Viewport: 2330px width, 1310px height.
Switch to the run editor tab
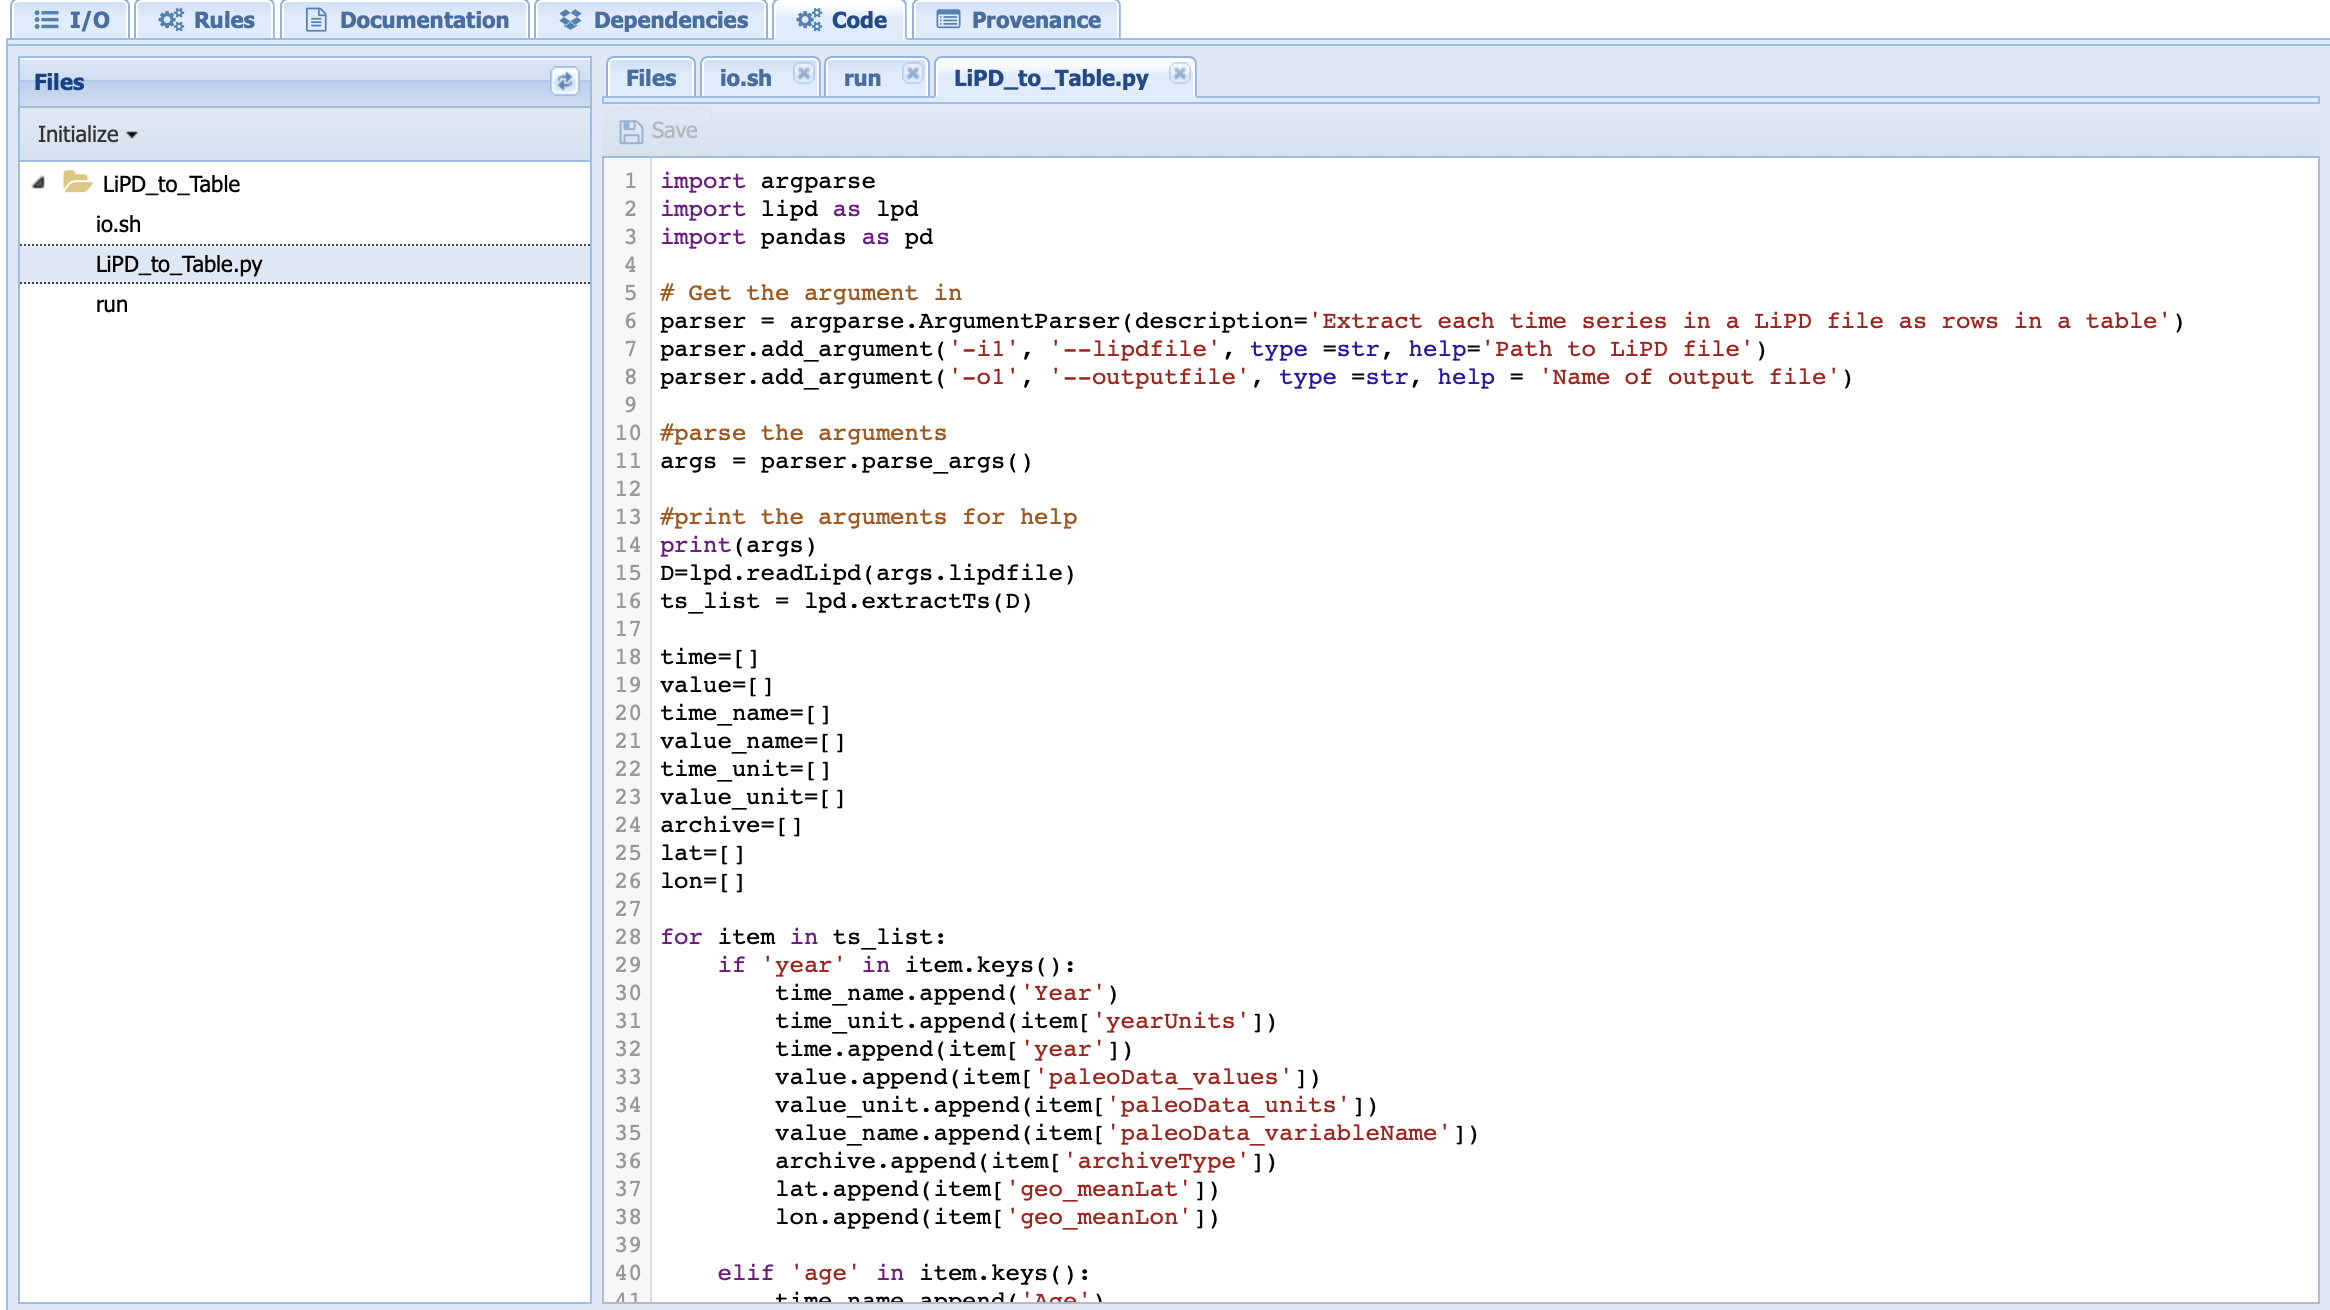[862, 78]
